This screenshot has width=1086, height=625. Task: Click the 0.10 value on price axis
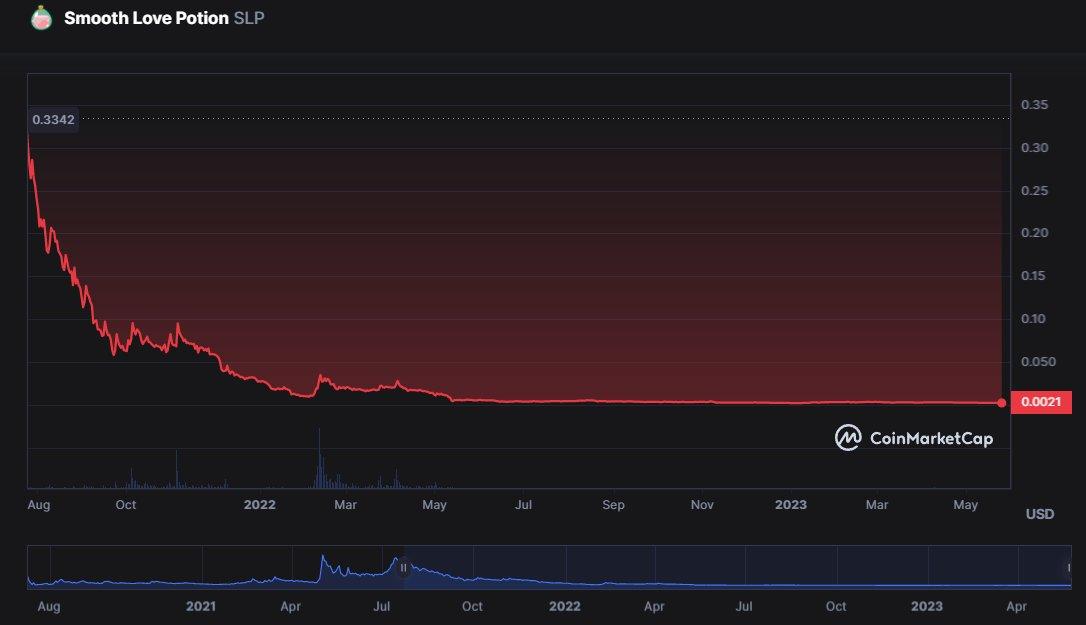coord(1034,319)
